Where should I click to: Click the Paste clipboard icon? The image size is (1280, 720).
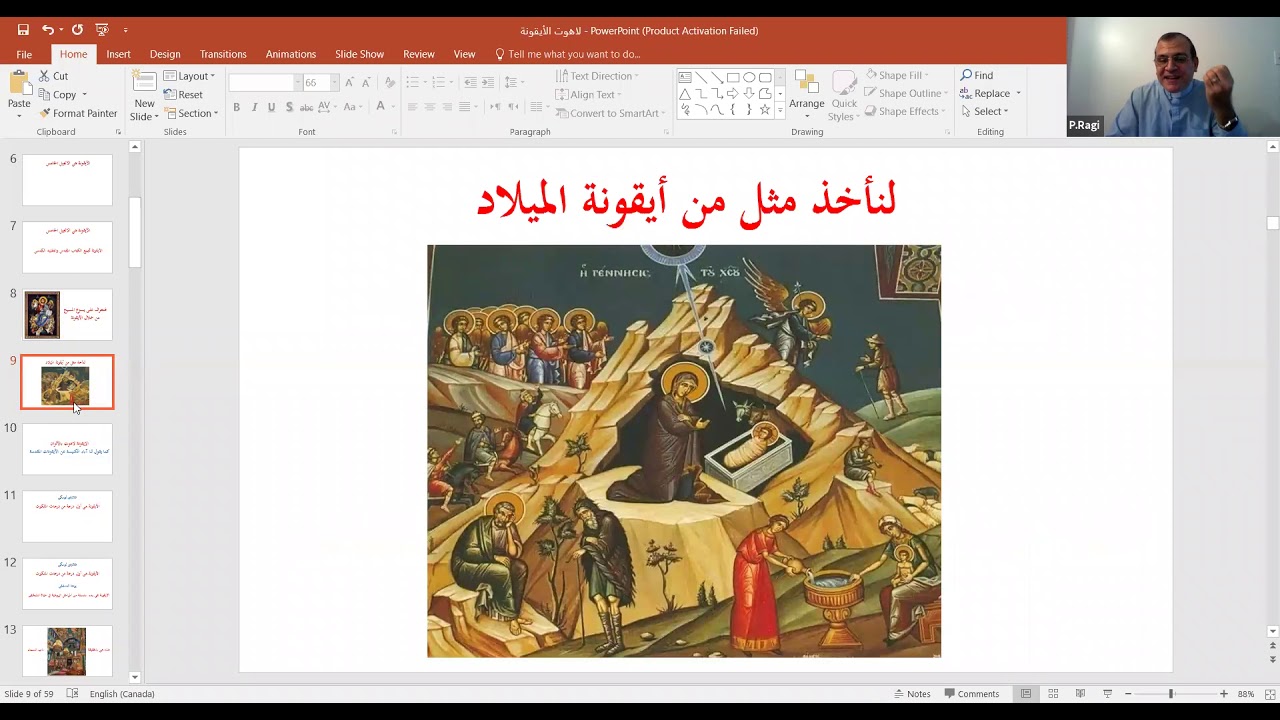tap(19, 84)
